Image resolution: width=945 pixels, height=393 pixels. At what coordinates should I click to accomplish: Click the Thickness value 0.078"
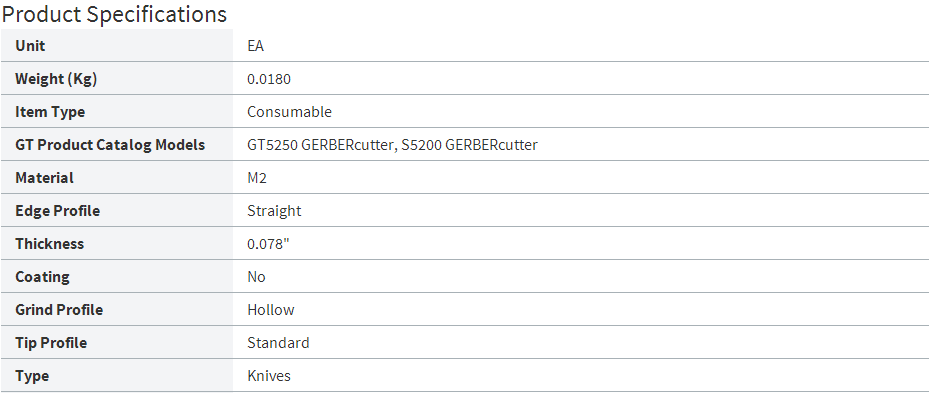tap(268, 244)
